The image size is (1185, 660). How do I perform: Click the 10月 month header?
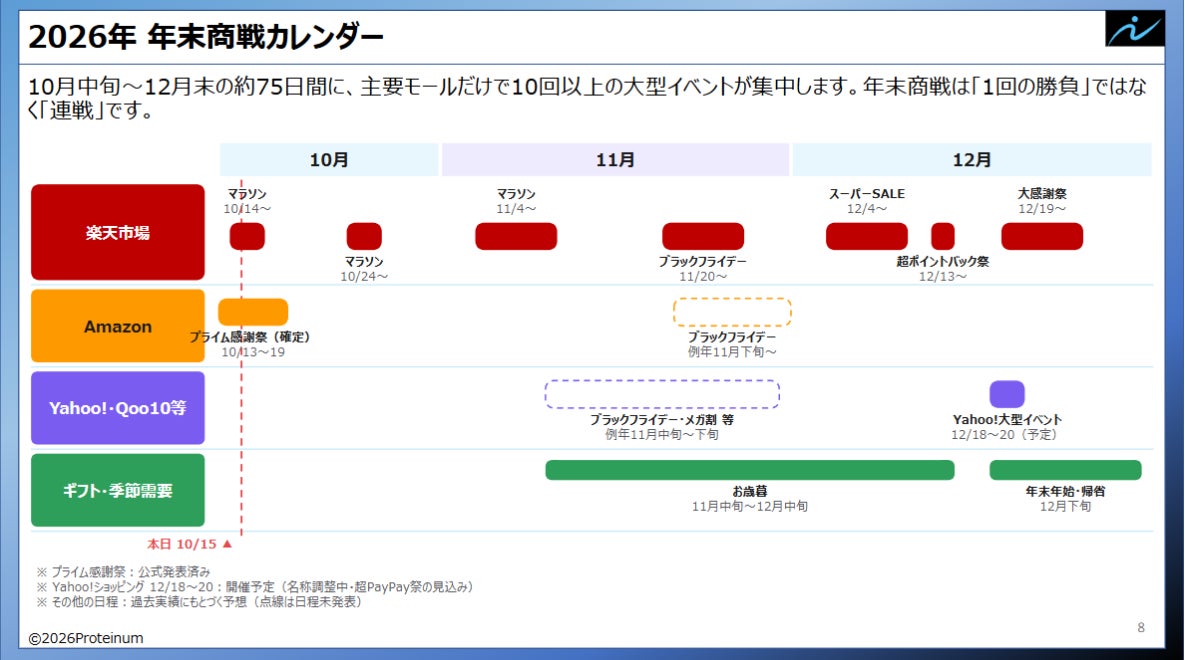(x=329, y=160)
